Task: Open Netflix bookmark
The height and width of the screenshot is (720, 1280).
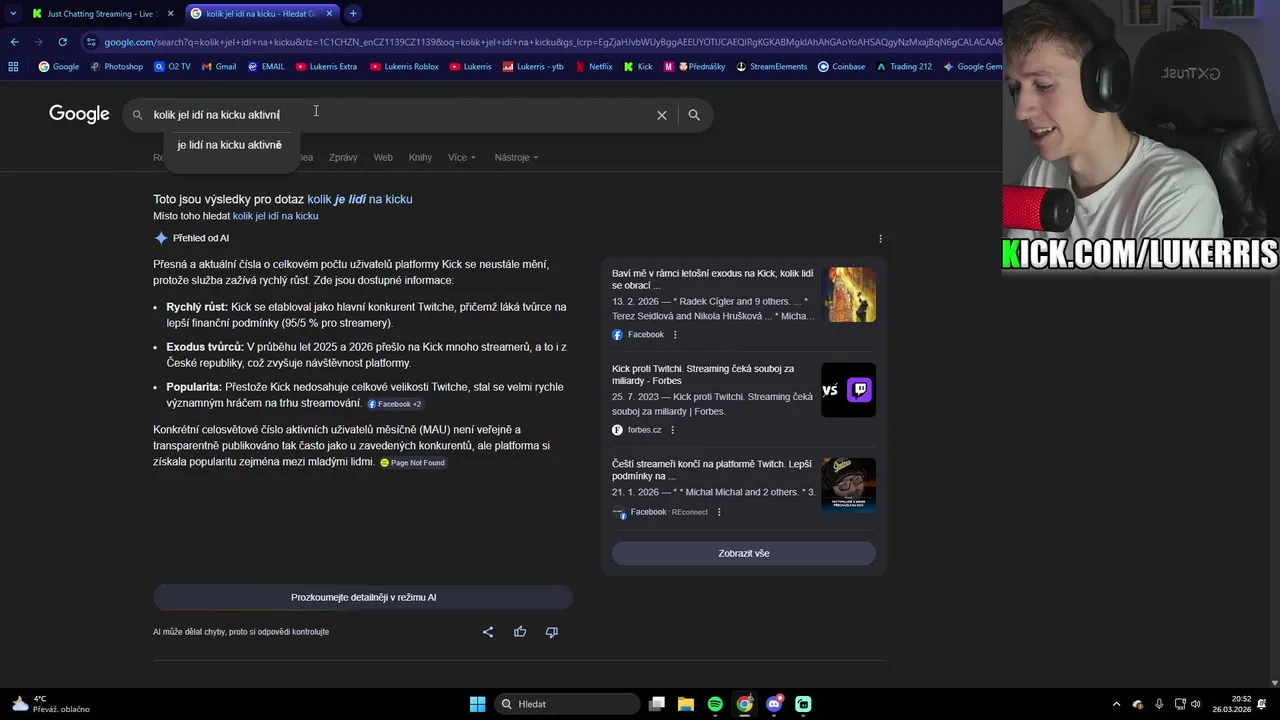Action: [x=593, y=67]
